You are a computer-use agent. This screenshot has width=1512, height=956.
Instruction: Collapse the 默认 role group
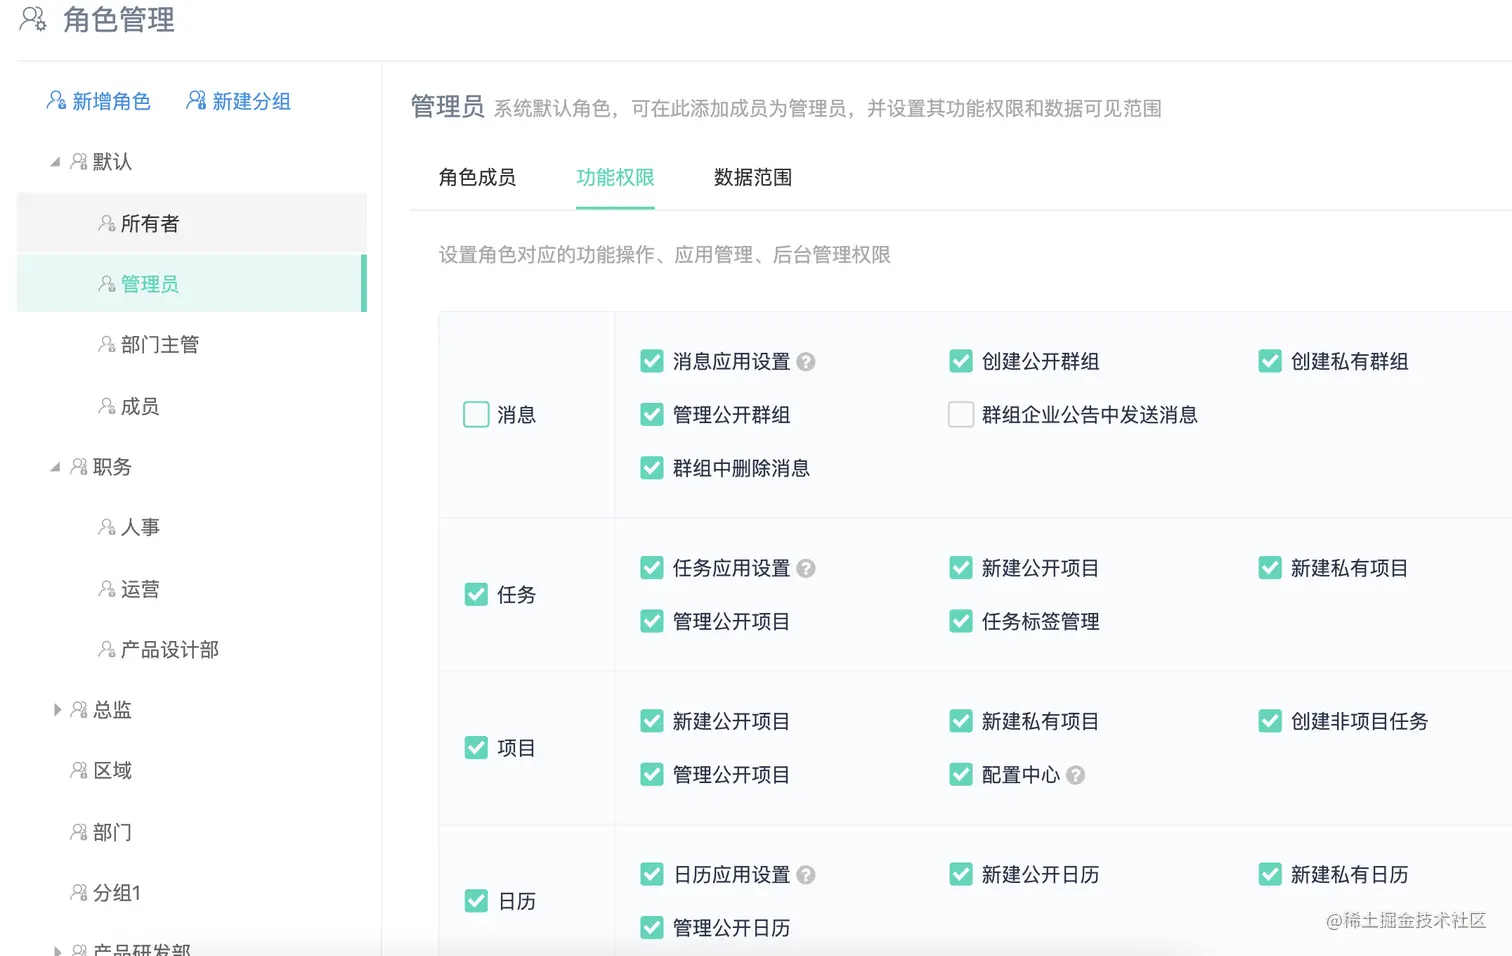coord(56,162)
